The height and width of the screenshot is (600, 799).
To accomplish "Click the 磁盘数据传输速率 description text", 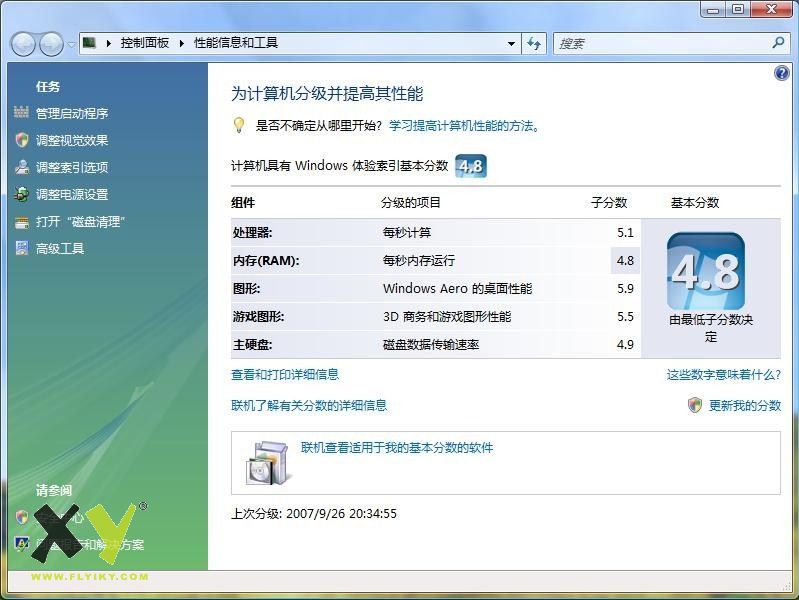I will (431, 345).
